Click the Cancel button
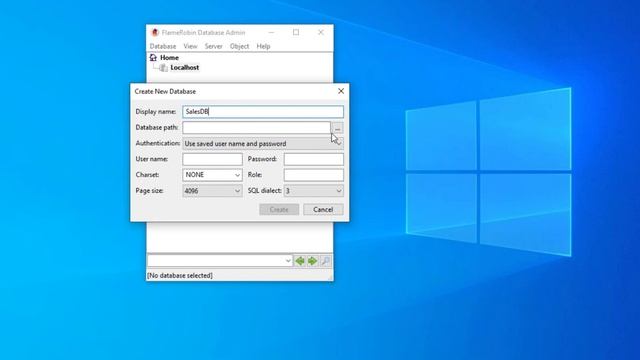This screenshot has width=640, height=360. (x=323, y=209)
